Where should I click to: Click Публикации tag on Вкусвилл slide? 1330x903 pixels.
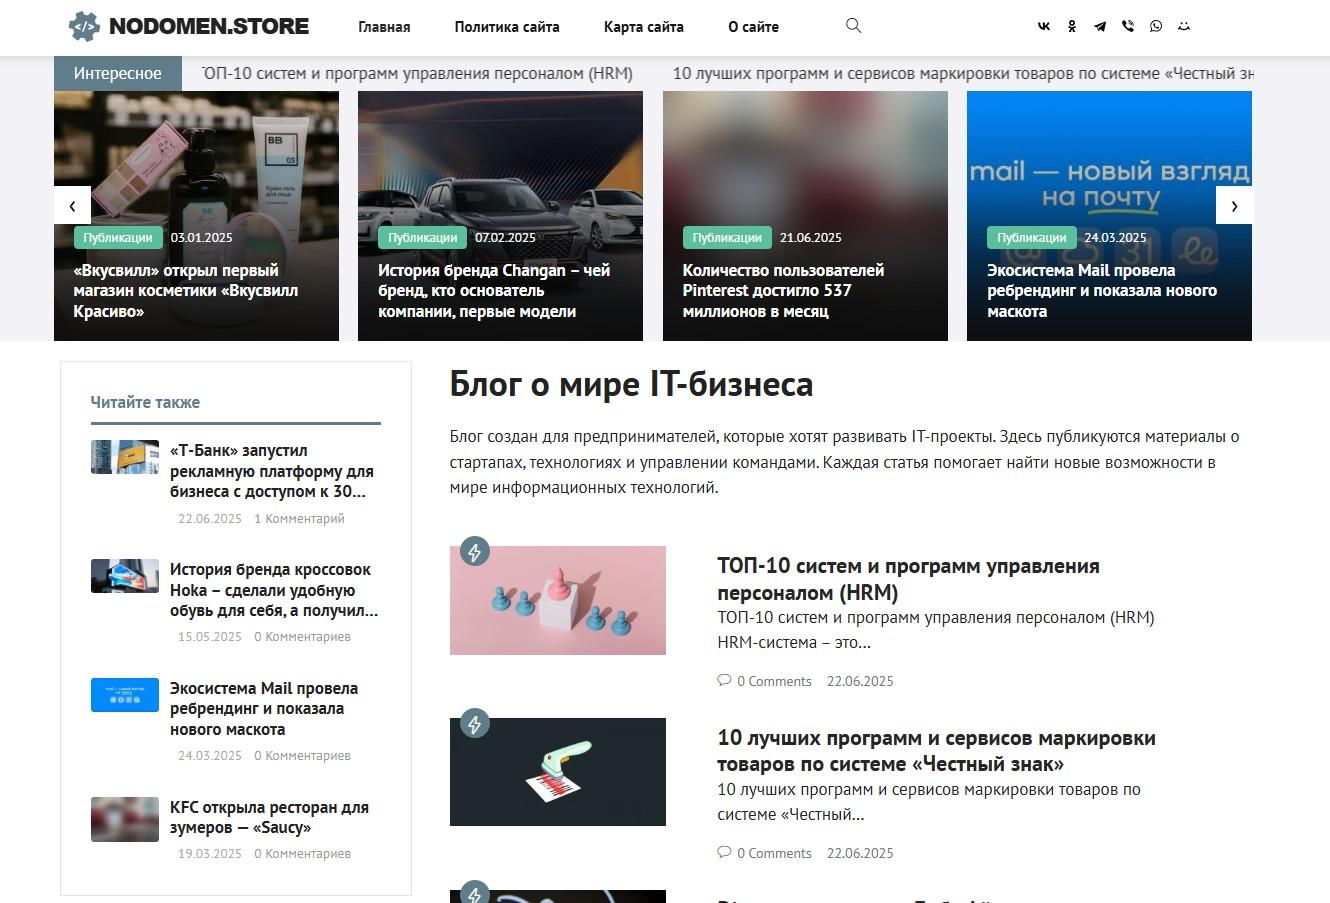[118, 237]
